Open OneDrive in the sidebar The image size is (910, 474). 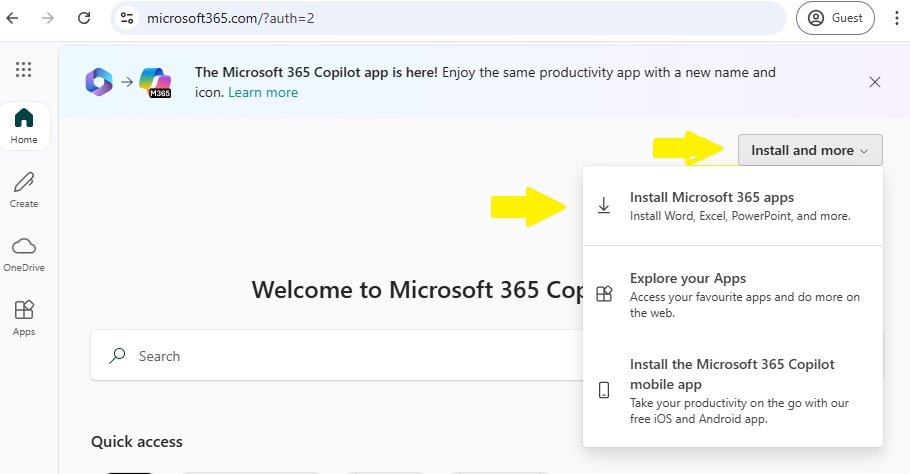pyautogui.click(x=24, y=254)
